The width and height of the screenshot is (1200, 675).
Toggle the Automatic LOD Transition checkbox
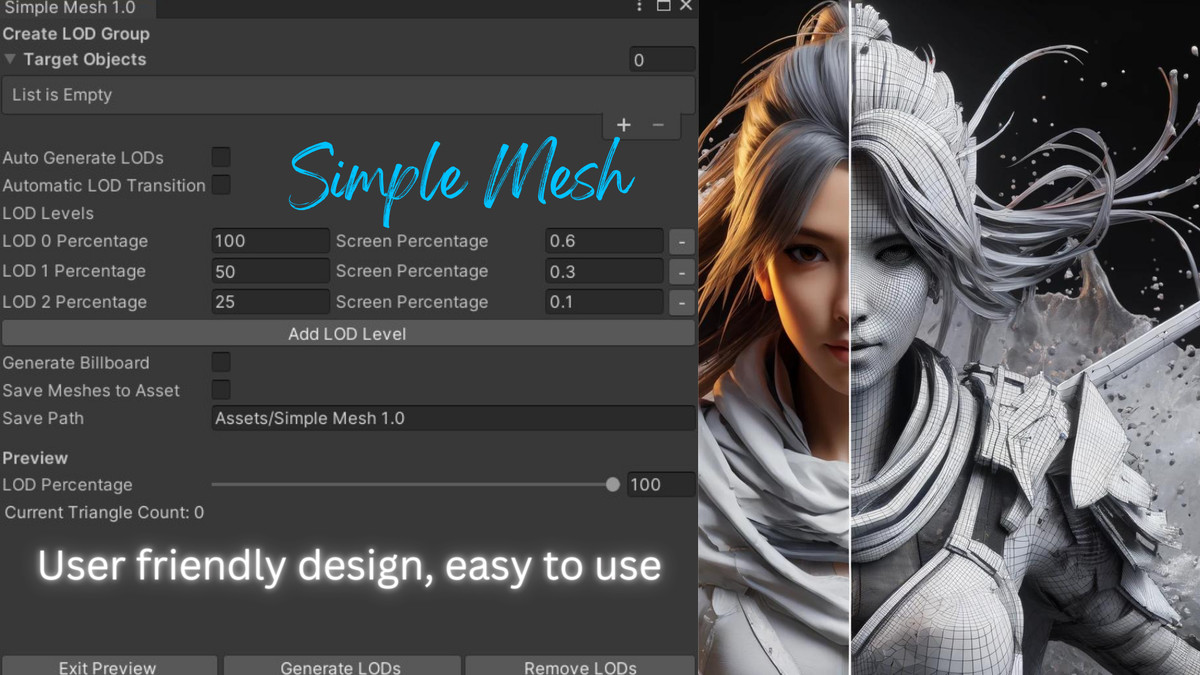click(221, 185)
